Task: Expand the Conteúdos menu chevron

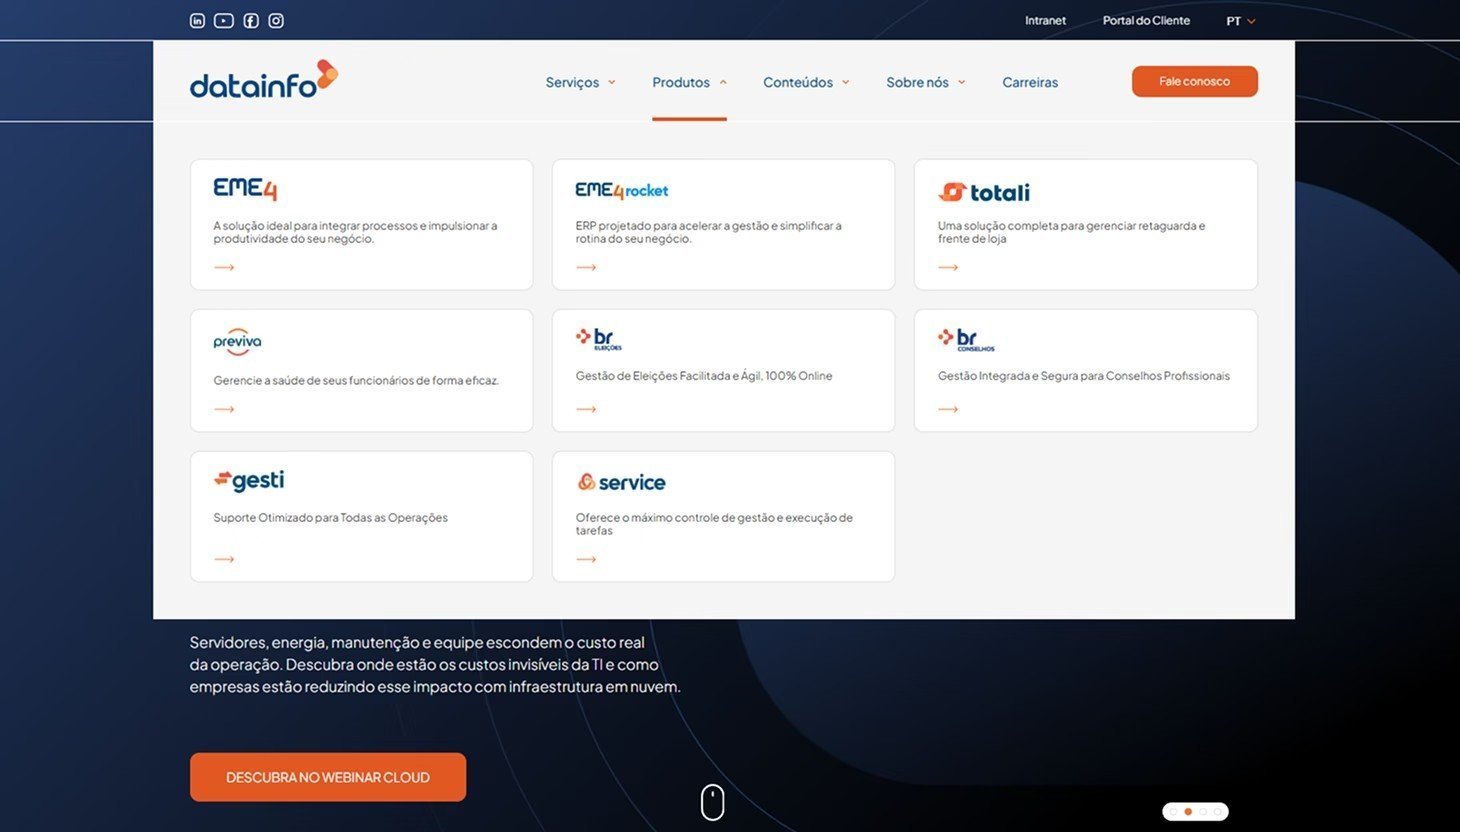Action: [845, 82]
